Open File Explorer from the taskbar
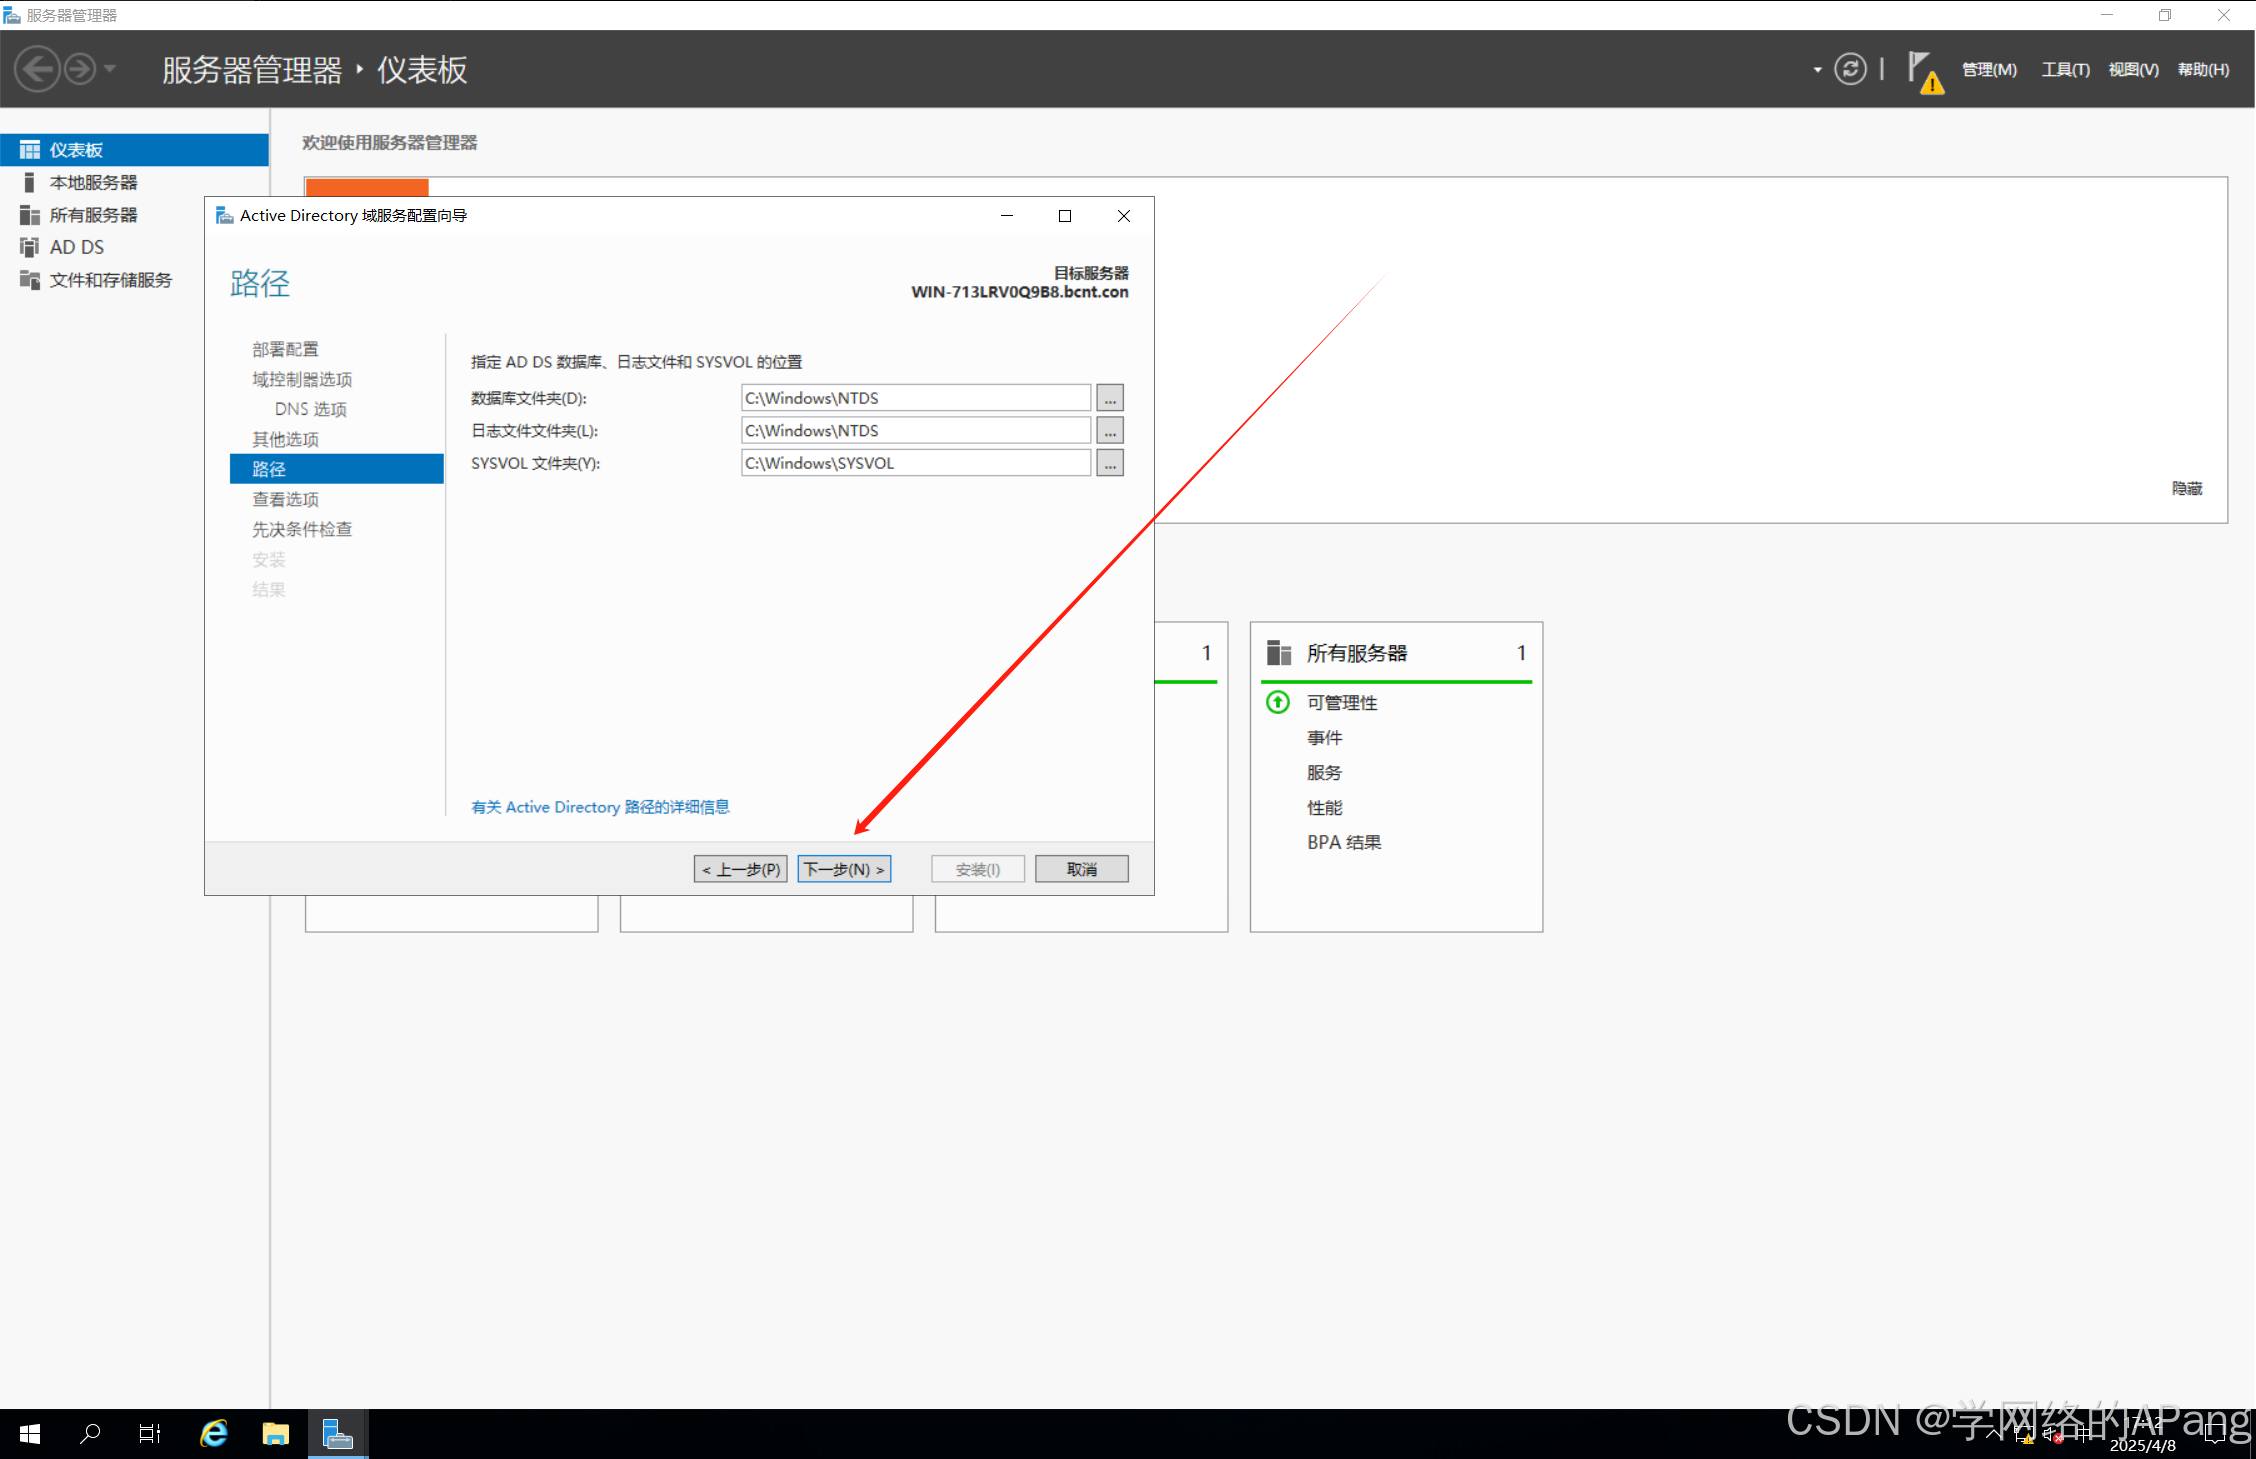 click(275, 1434)
